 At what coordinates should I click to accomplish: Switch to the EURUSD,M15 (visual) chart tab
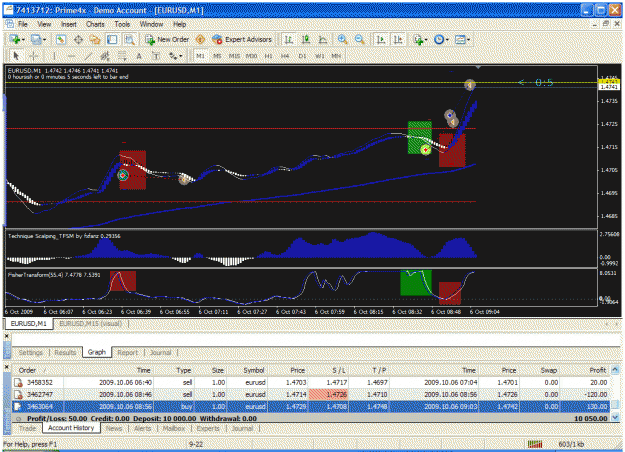(90, 324)
